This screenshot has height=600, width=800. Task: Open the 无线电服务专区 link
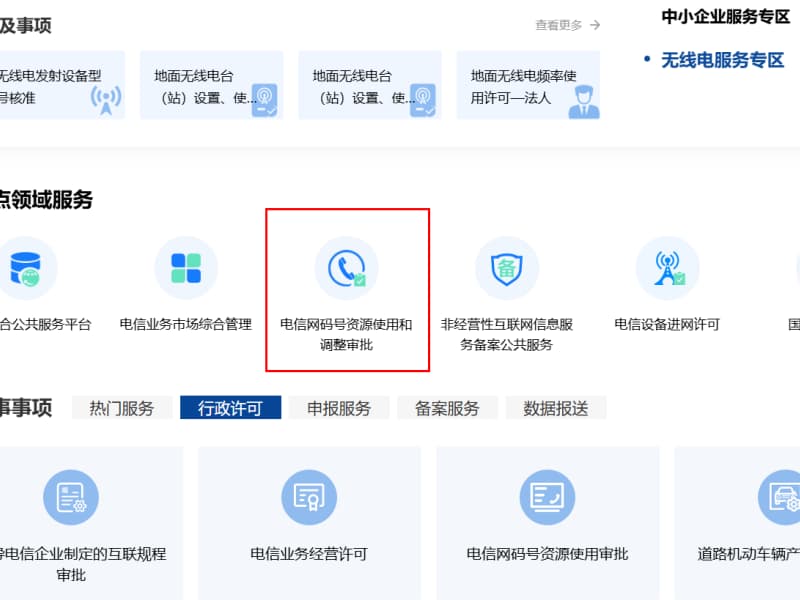(722, 60)
